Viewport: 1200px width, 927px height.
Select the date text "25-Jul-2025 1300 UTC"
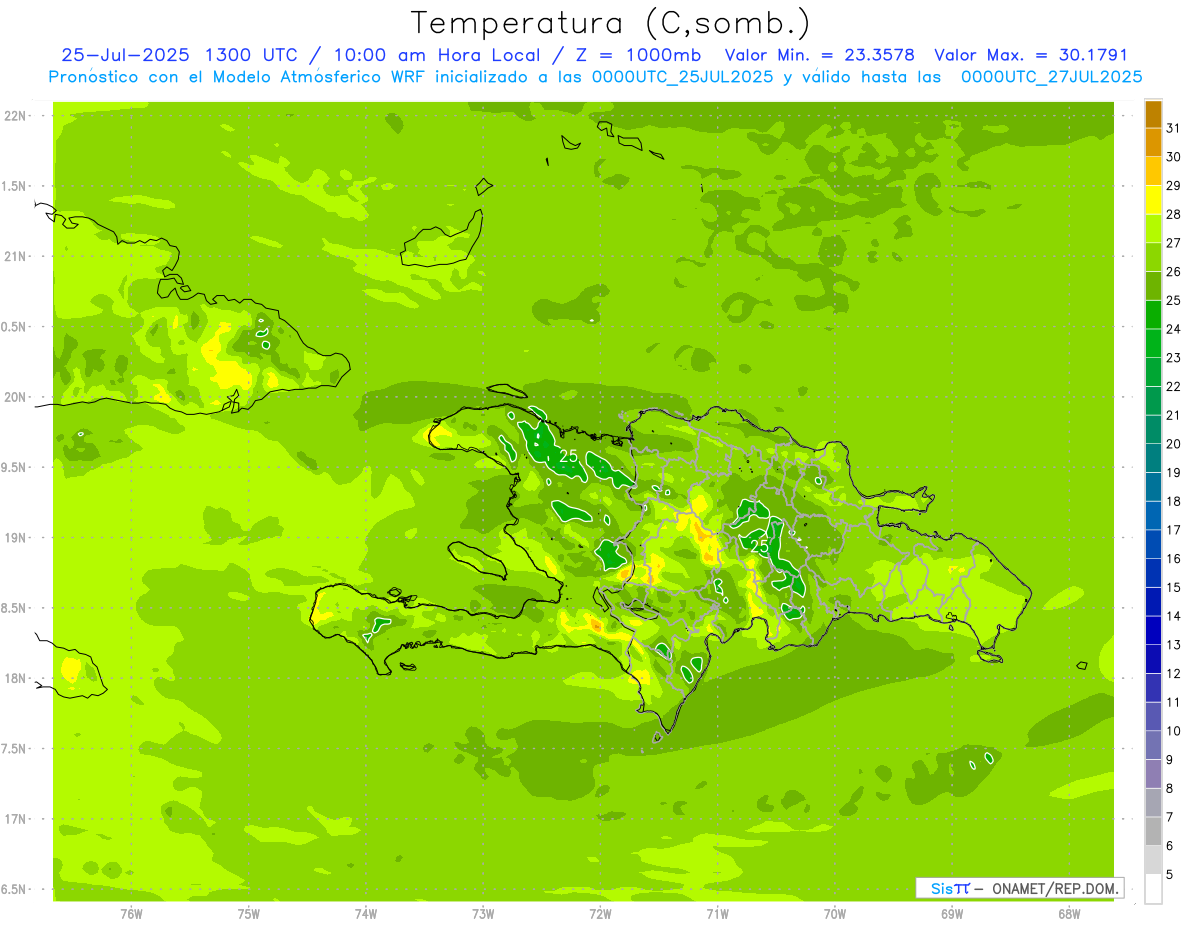tap(179, 55)
